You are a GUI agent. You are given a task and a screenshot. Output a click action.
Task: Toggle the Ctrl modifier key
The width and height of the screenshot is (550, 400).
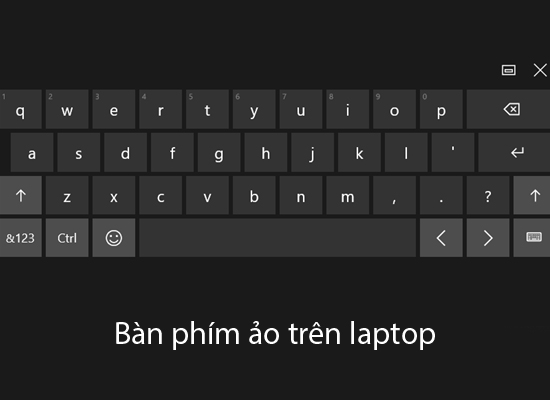pyautogui.click(x=67, y=238)
